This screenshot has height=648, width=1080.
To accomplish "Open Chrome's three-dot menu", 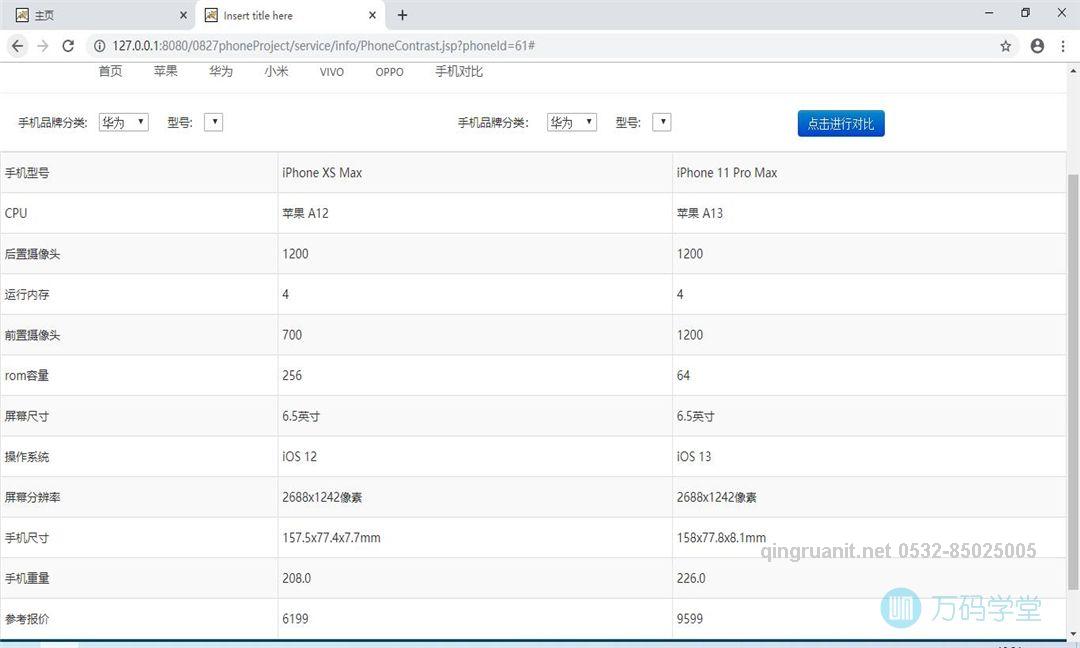I will (1063, 46).
